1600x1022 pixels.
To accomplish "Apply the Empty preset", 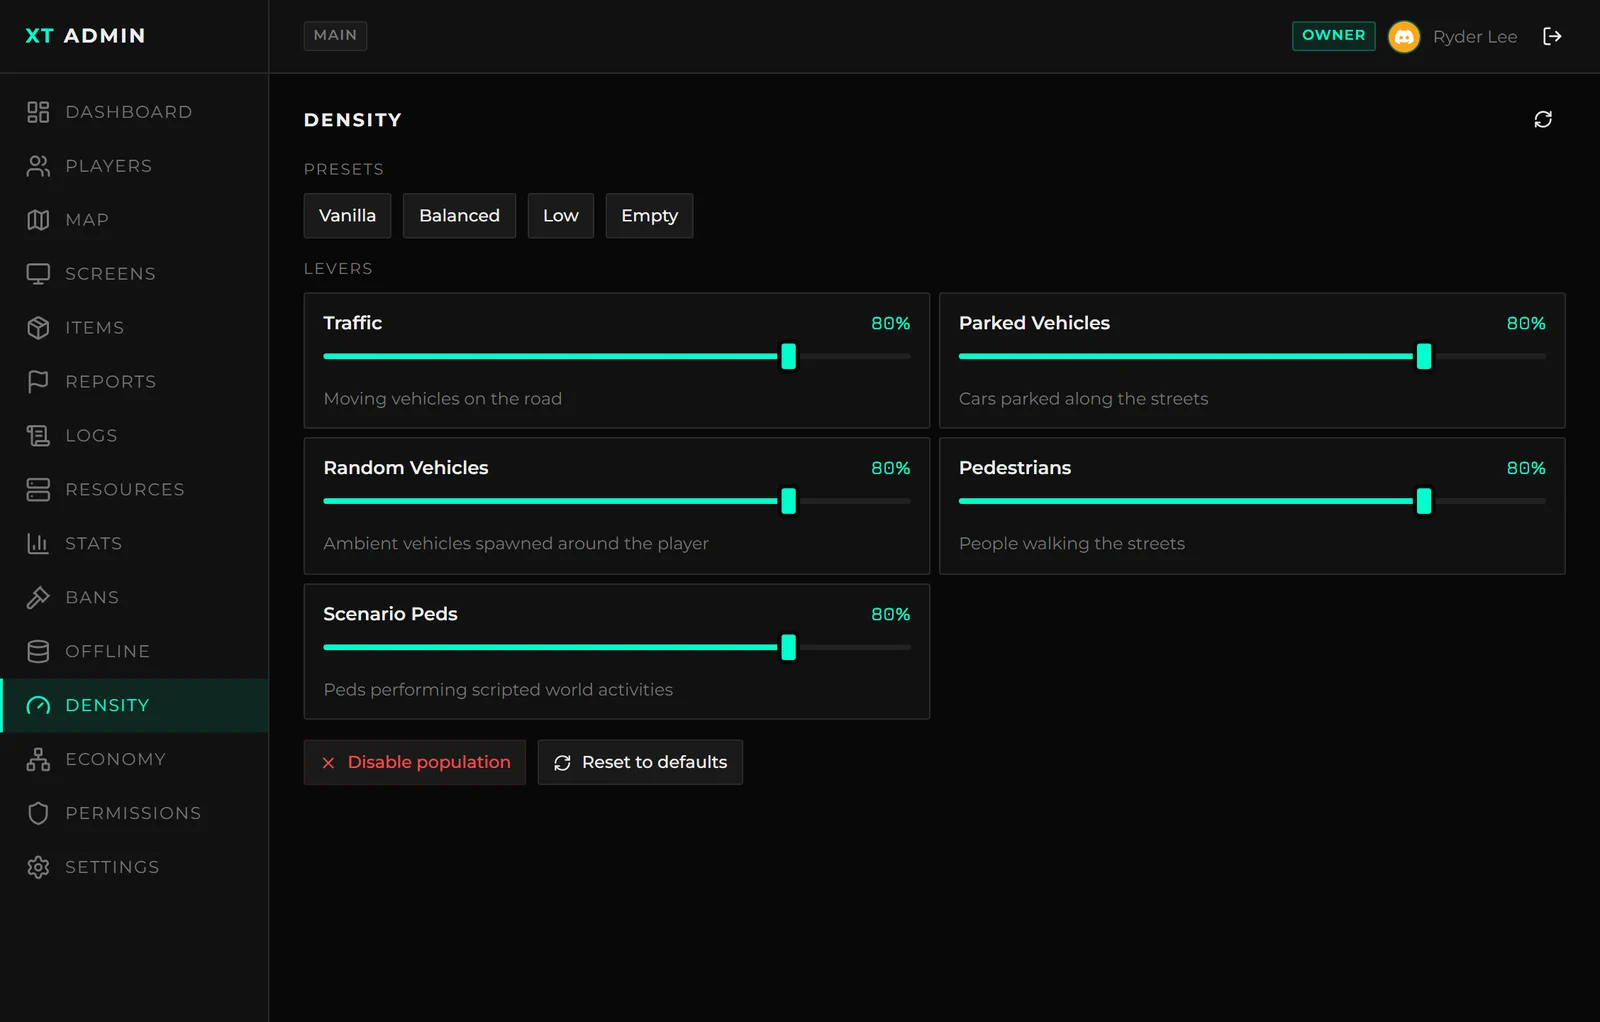I will 649,216.
